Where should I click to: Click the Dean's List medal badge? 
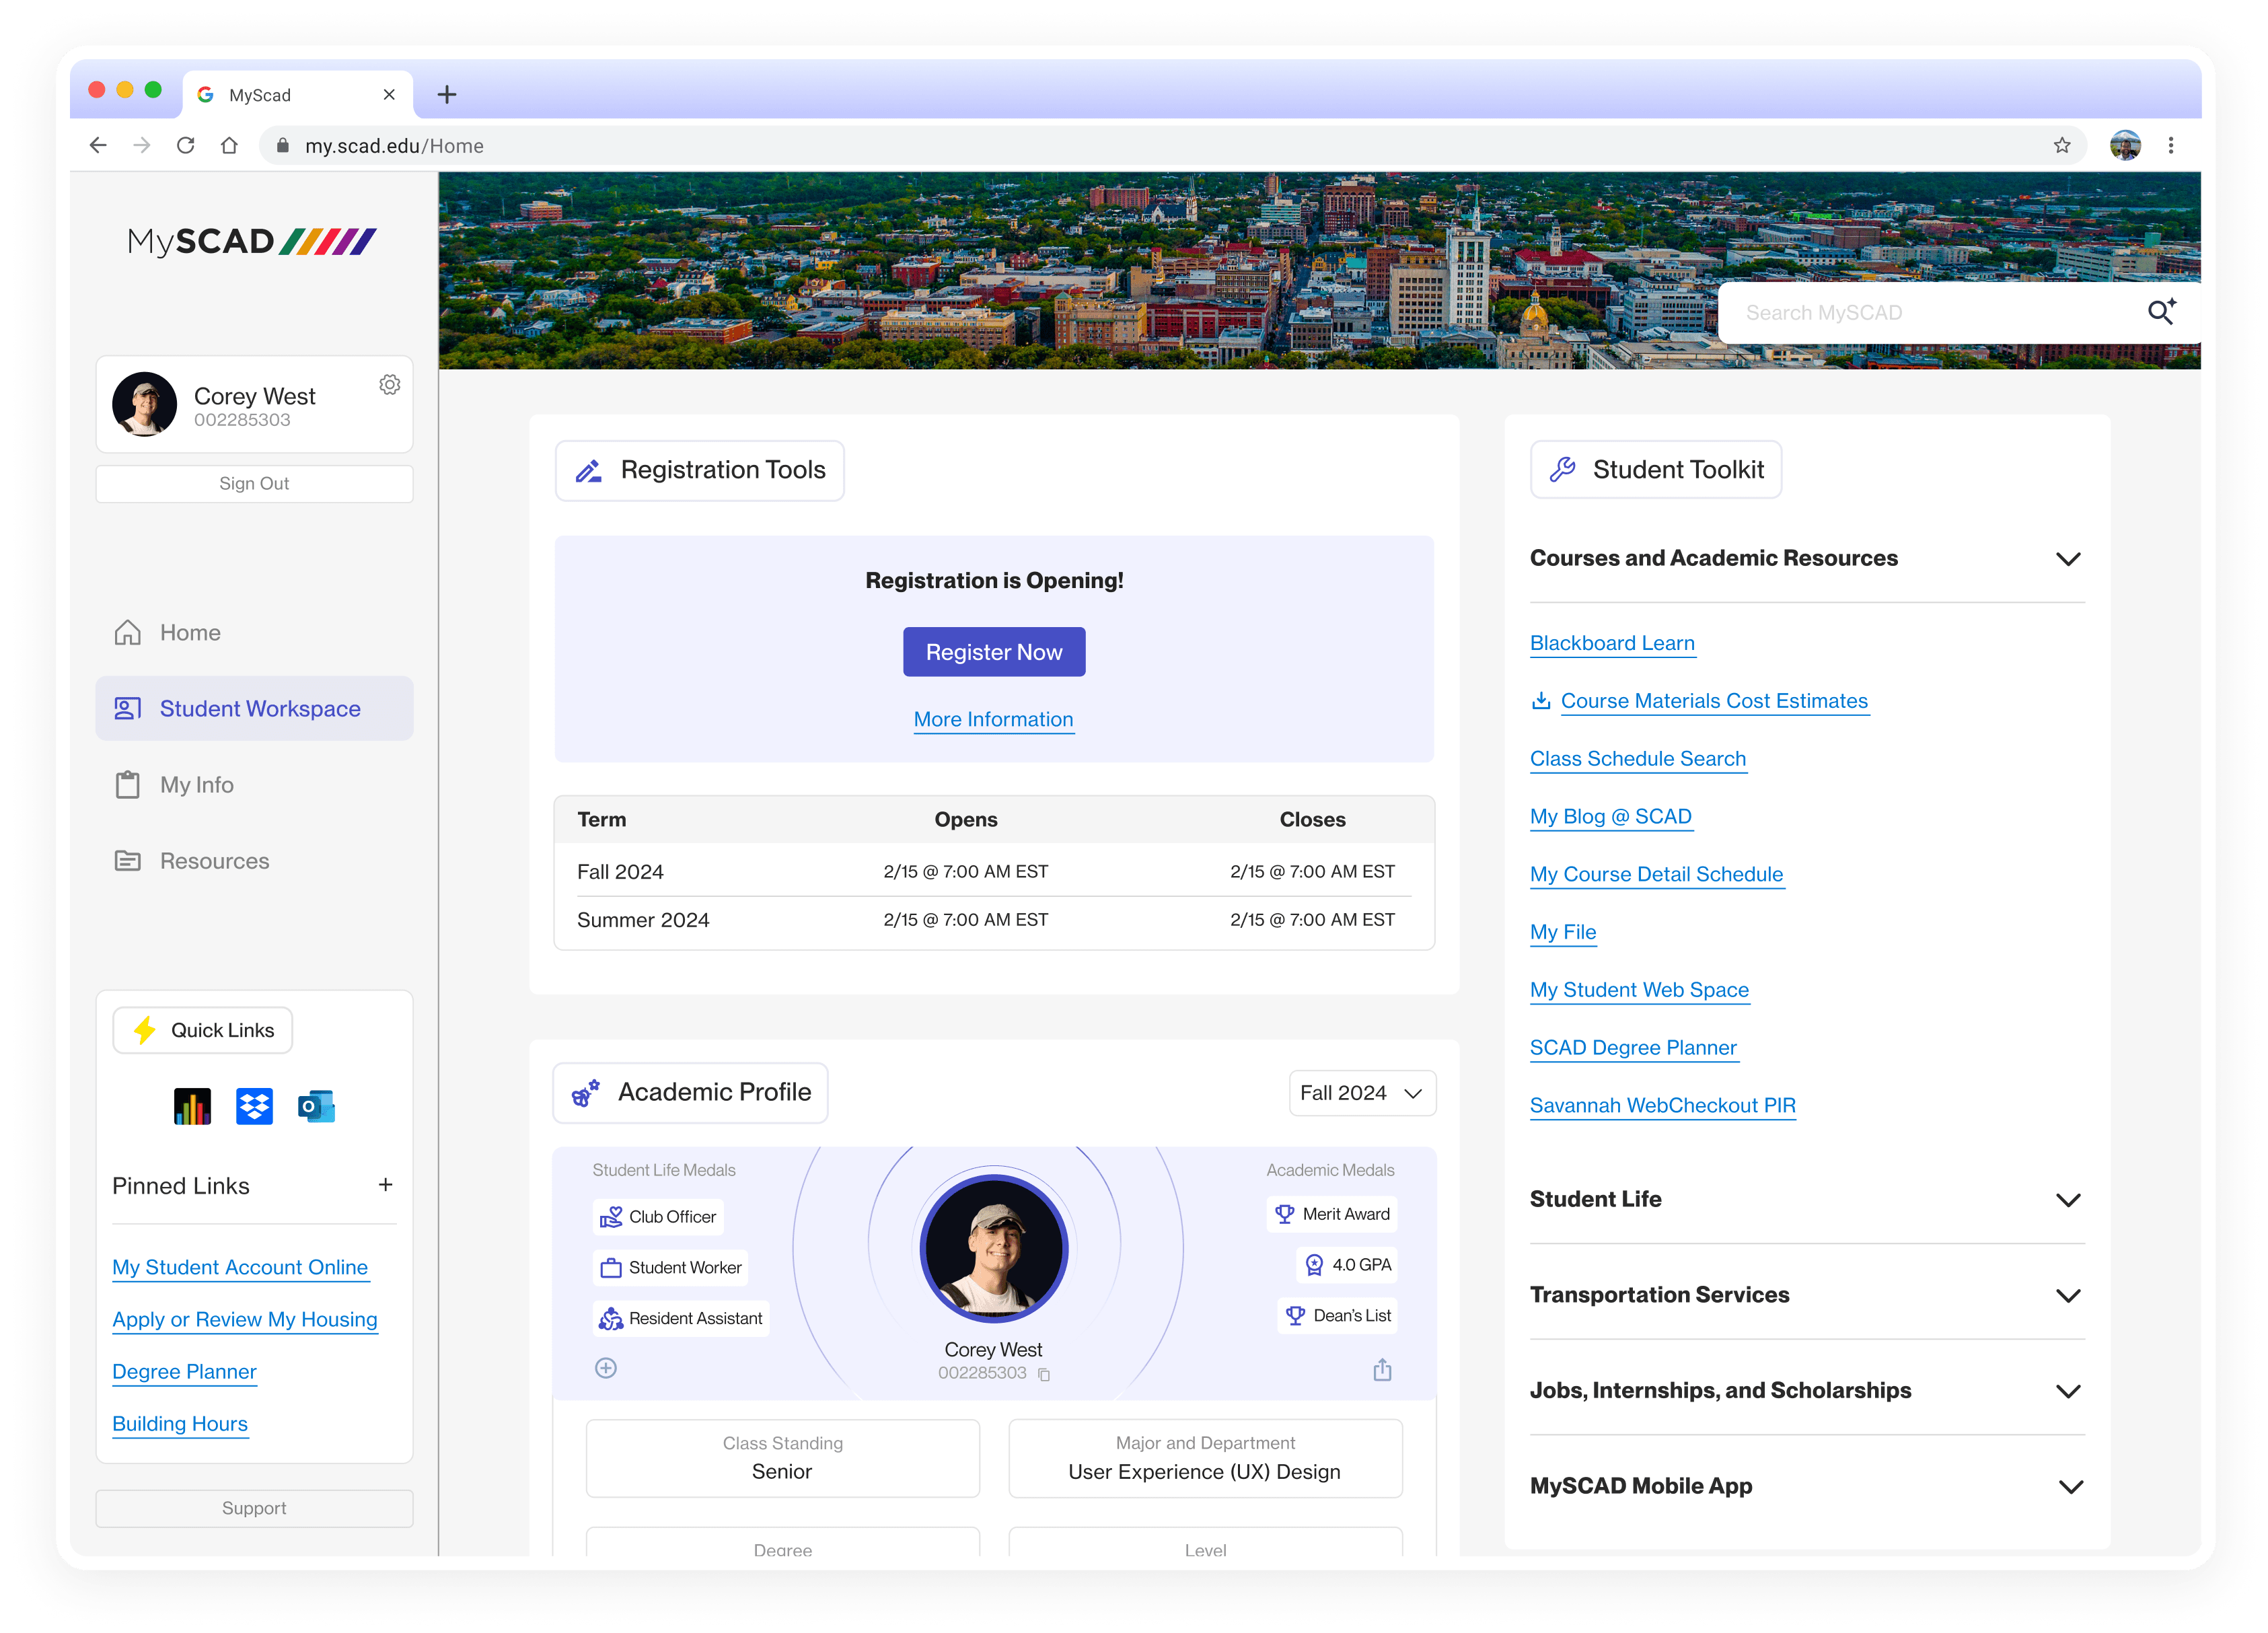click(x=1338, y=1316)
